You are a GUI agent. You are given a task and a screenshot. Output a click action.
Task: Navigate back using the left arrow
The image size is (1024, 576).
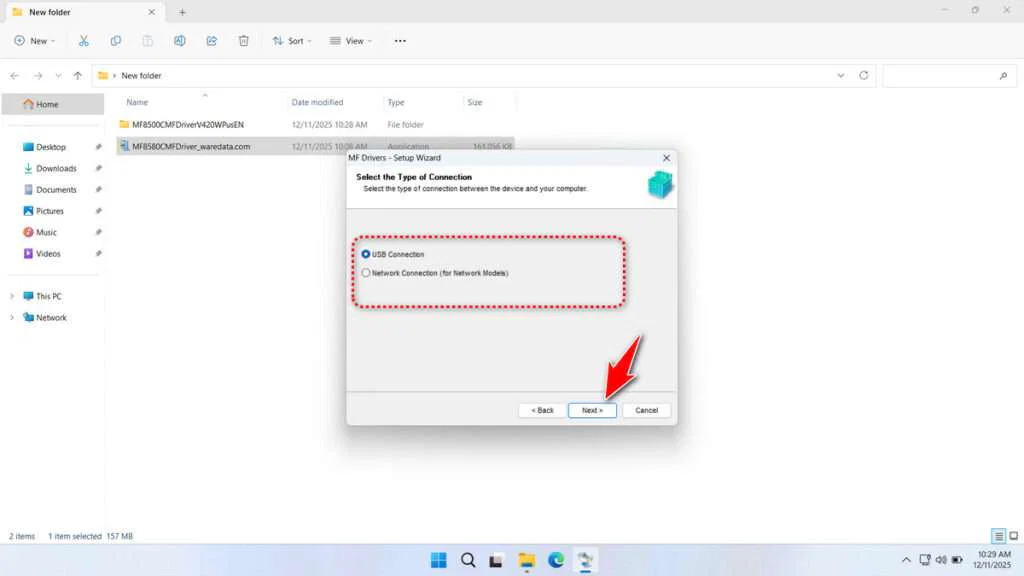point(14,75)
